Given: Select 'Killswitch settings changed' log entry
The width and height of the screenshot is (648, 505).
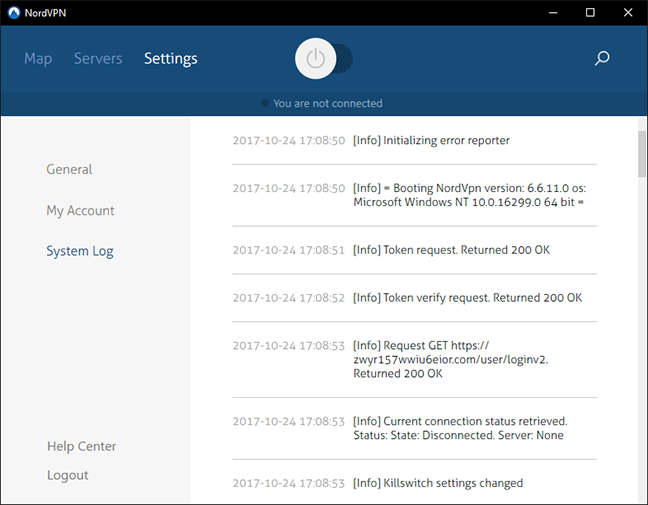Looking at the screenshot, I should pos(415,483).
